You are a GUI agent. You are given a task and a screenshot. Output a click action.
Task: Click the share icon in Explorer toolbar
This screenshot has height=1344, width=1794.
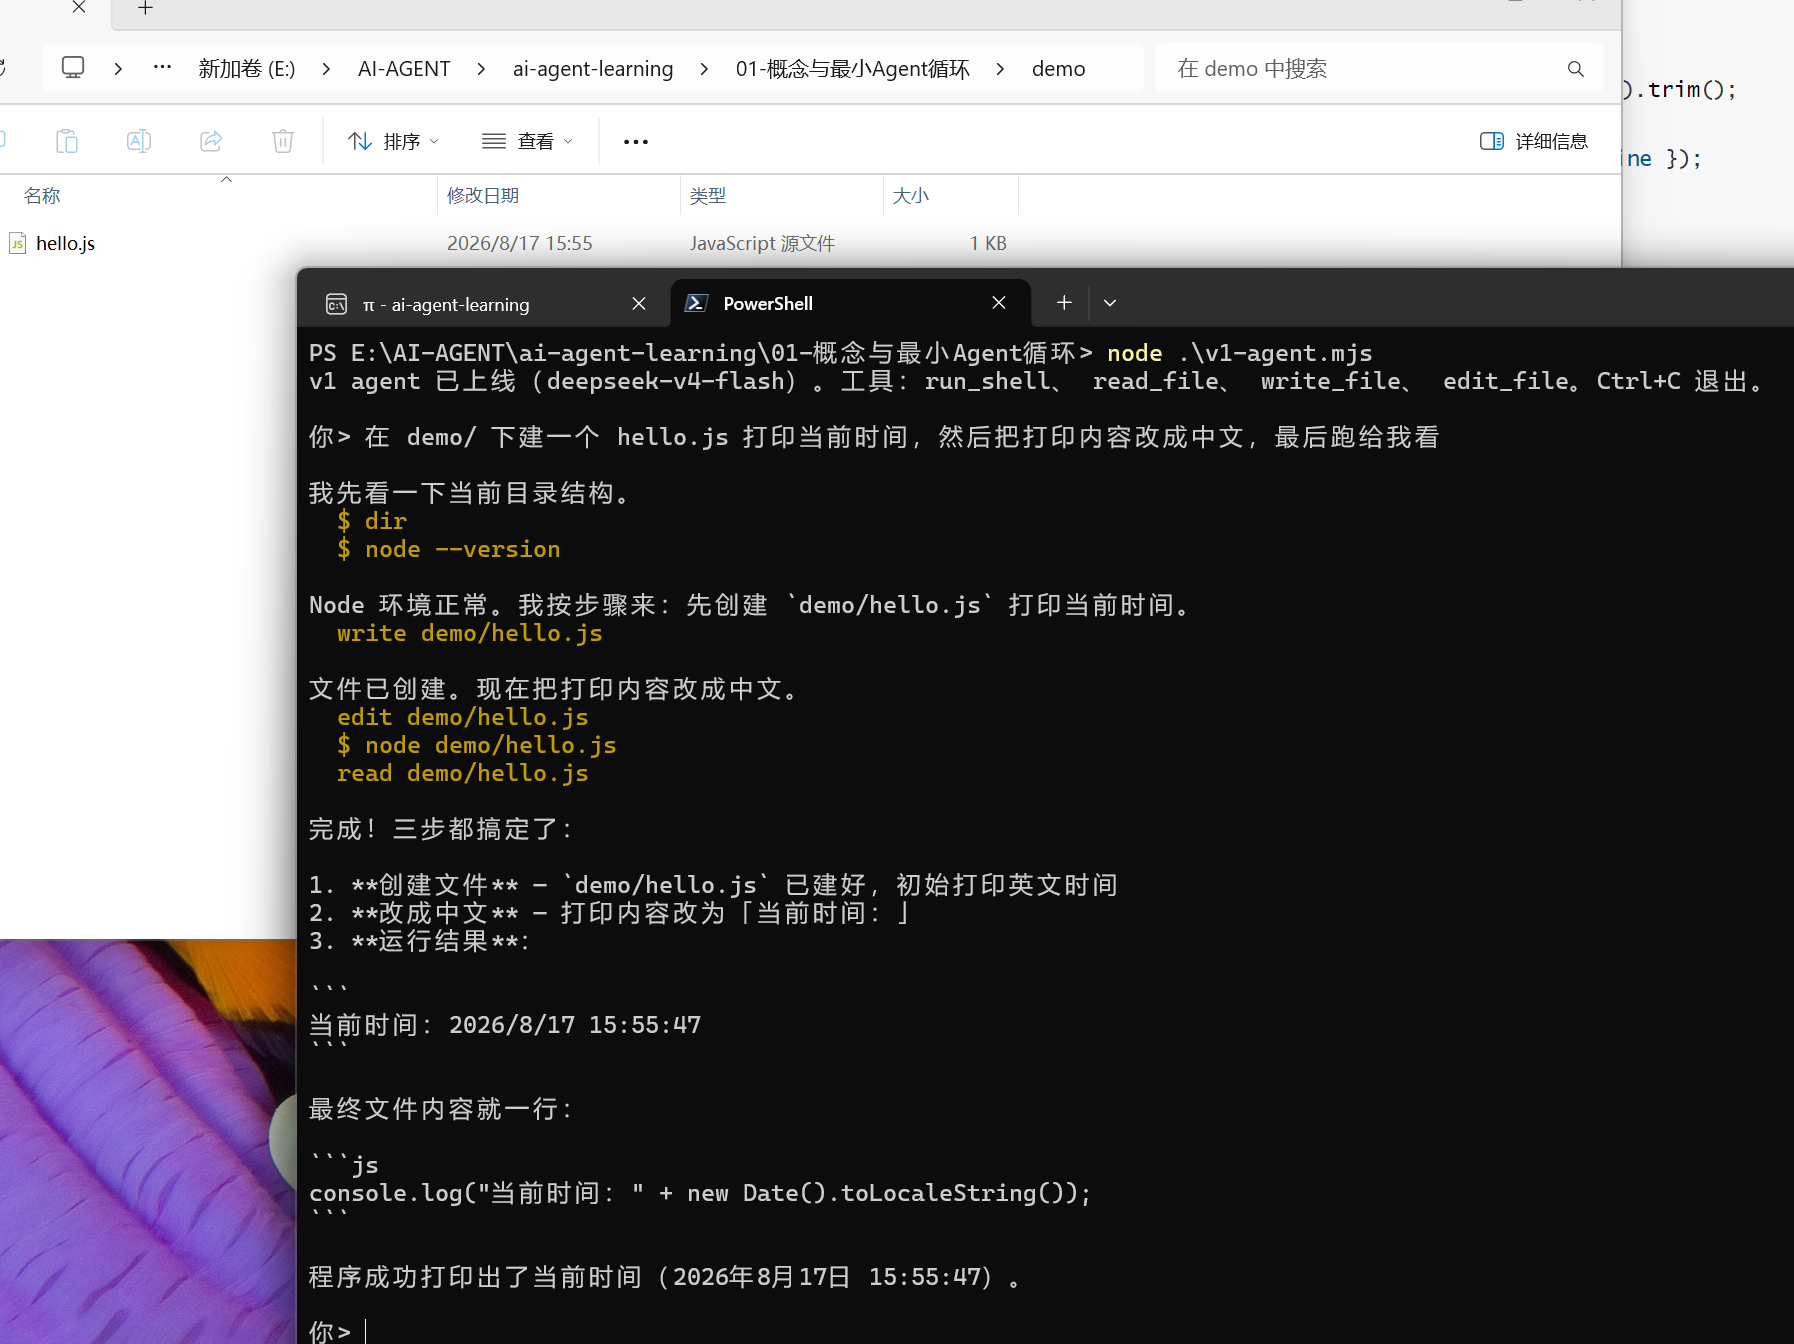point(211,141)
